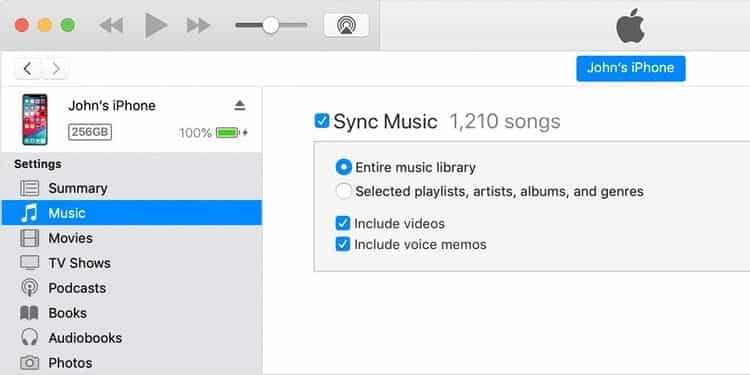This screenshot has height=375, width=750.
Task: Uncheck Include voice memos
Action: pyautogui.click(x=342, y=244)
